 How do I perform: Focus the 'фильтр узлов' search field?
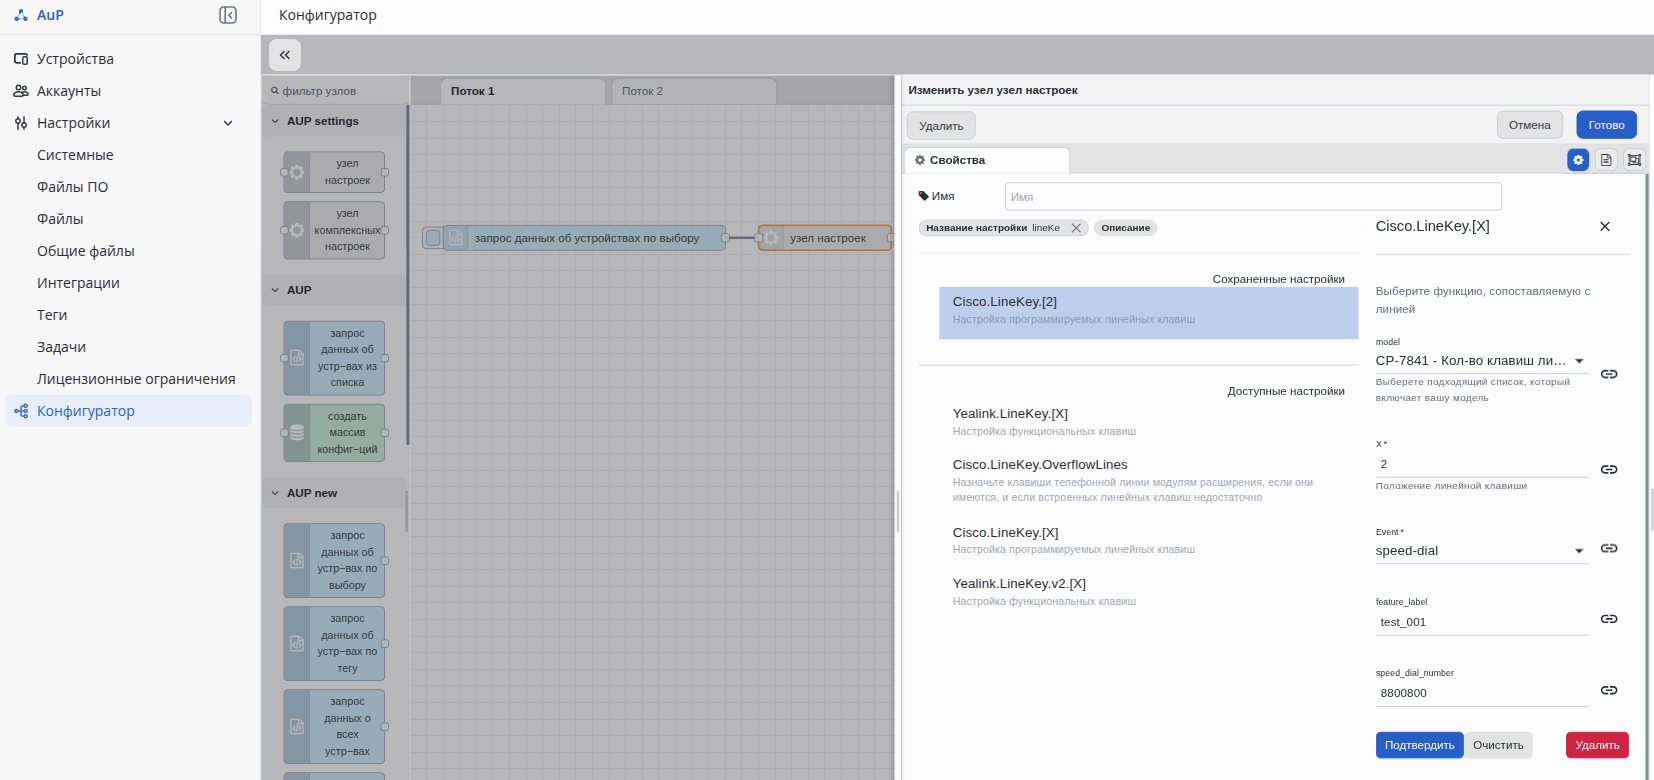pos(335,91)
